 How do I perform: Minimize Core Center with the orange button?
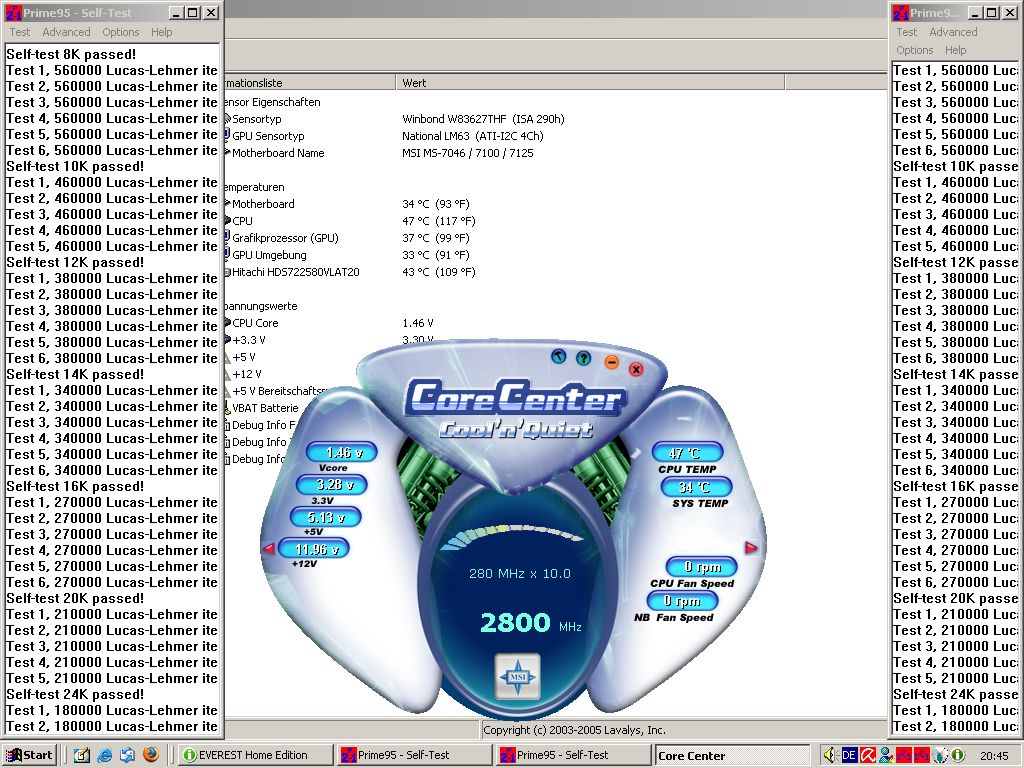point(612,362)
